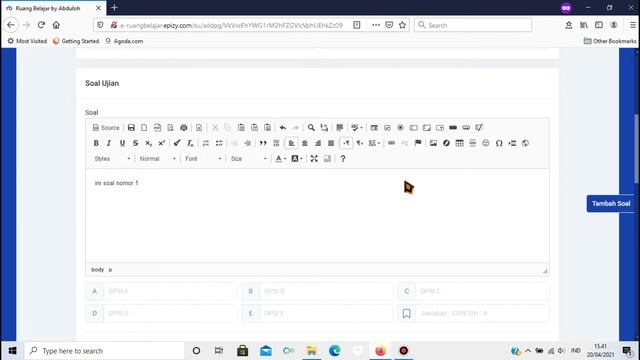640x360 pixels.
Task: Insert a smiley emoticon
Action: point(486,143)
